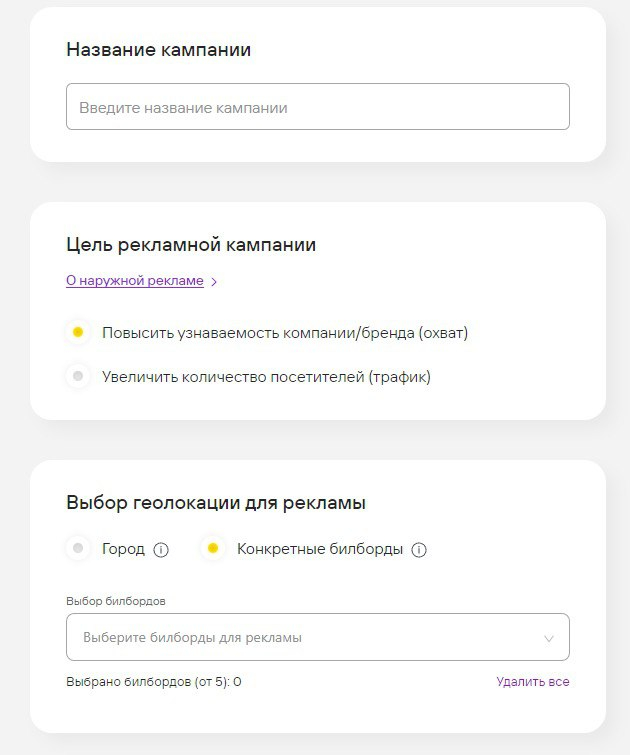
Task: Open the Выберите билборды для рекламы placeholder text
Action: [x=192, y=637]
